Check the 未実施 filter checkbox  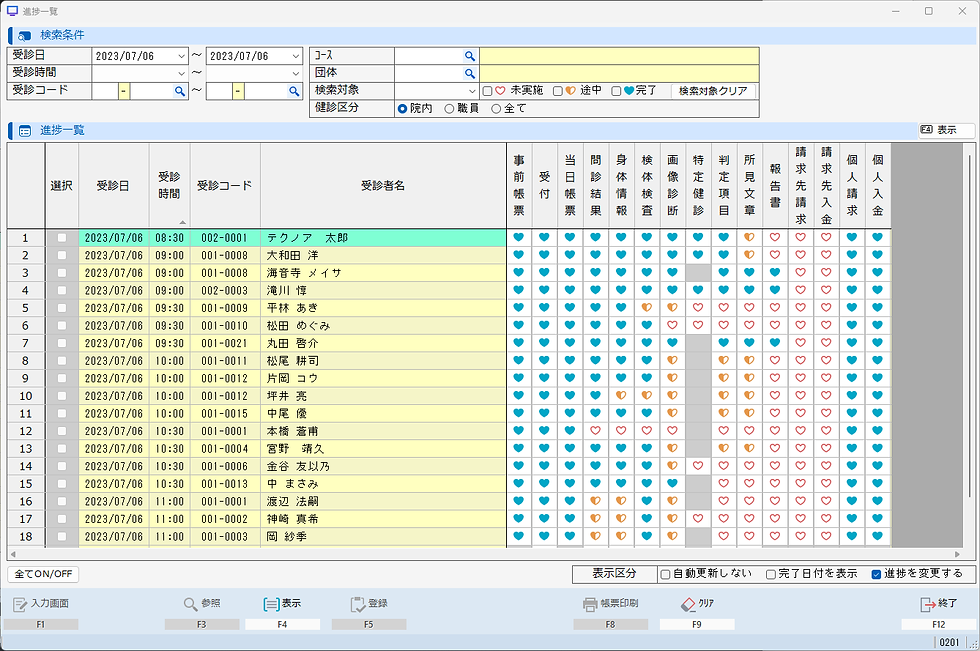click(x=488, y=91)
